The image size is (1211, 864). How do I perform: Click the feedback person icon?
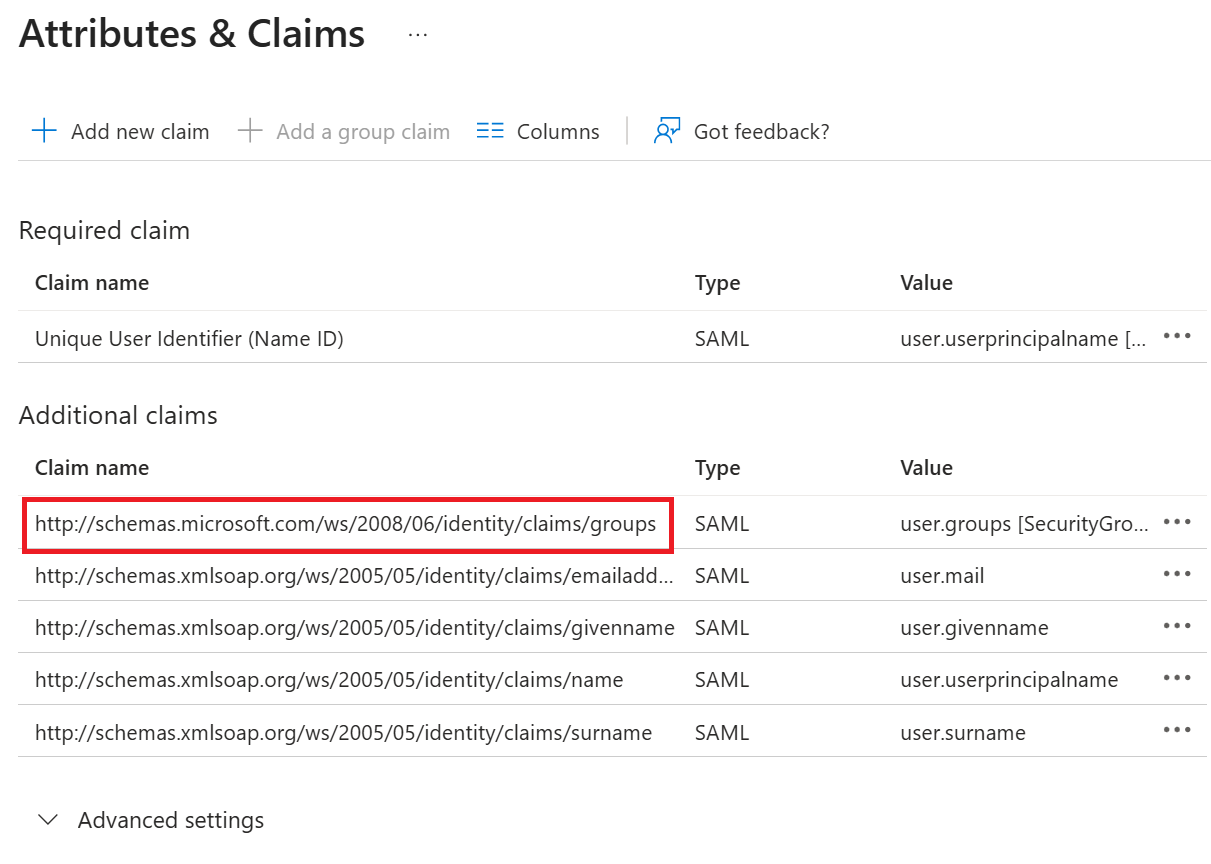click(x=667, y=131)
